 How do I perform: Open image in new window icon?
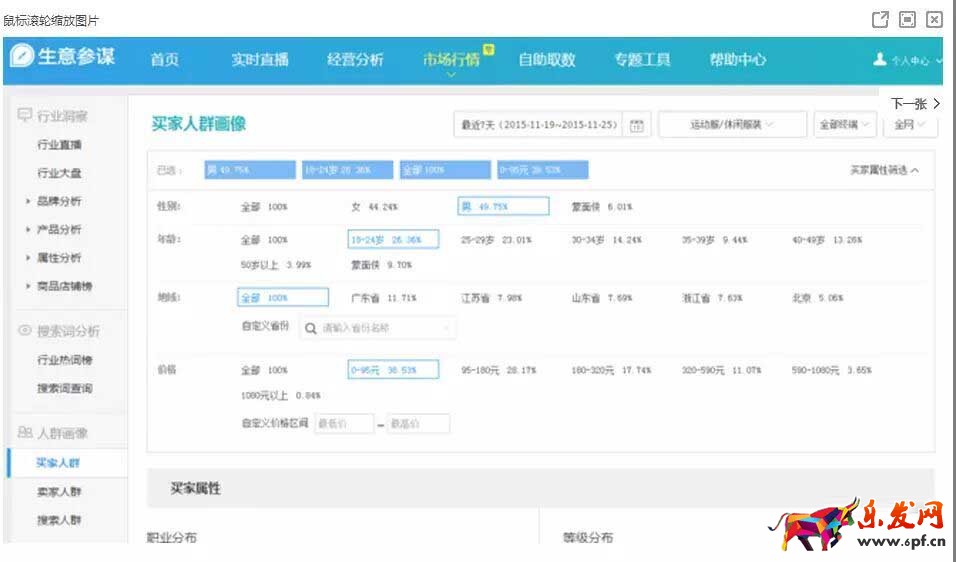[x=880, y=19]
